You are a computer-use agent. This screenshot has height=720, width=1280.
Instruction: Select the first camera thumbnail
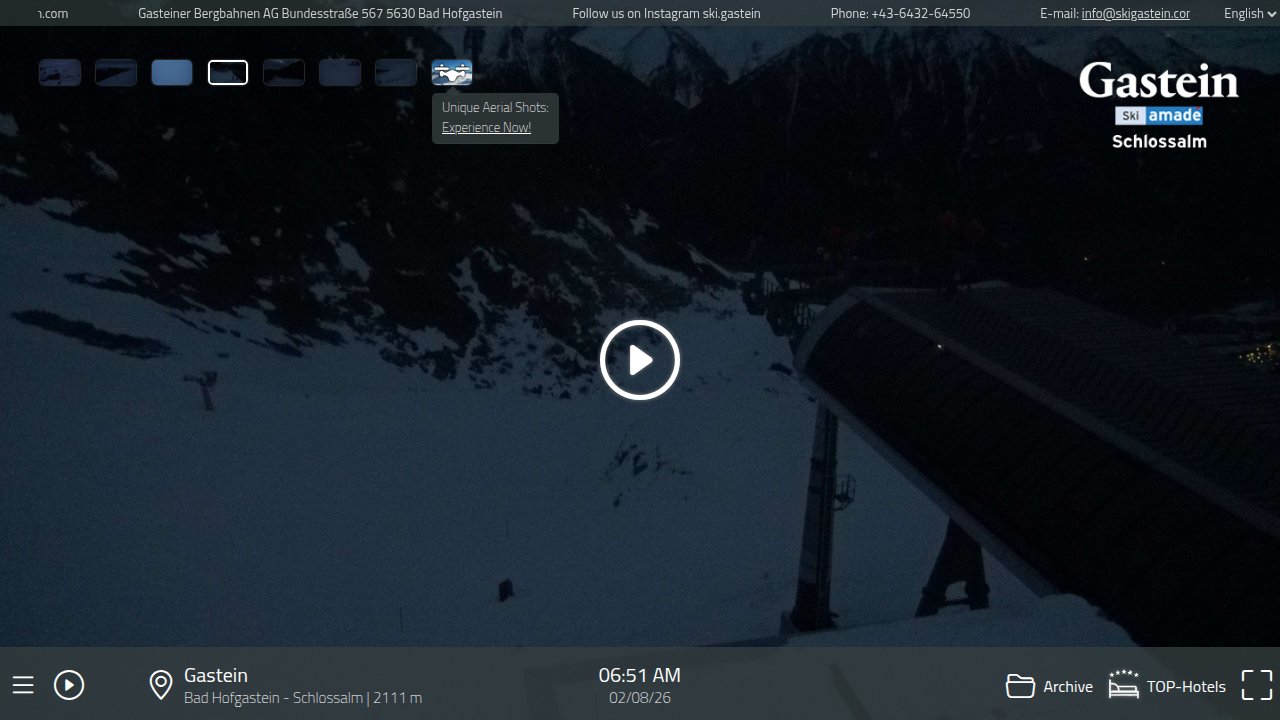pyautogui.click(x=60, y=73)
